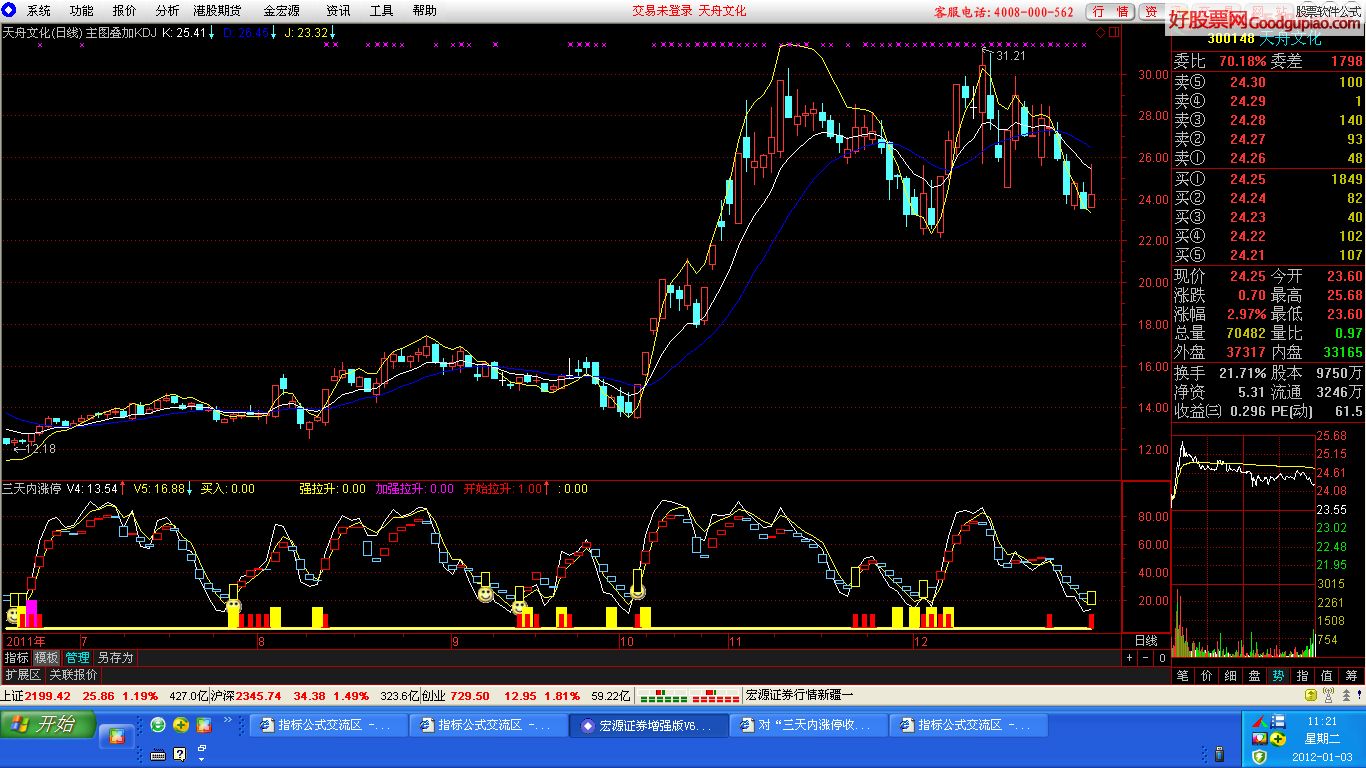
Task: Open the 分析 menu
Action: [168, 11]
